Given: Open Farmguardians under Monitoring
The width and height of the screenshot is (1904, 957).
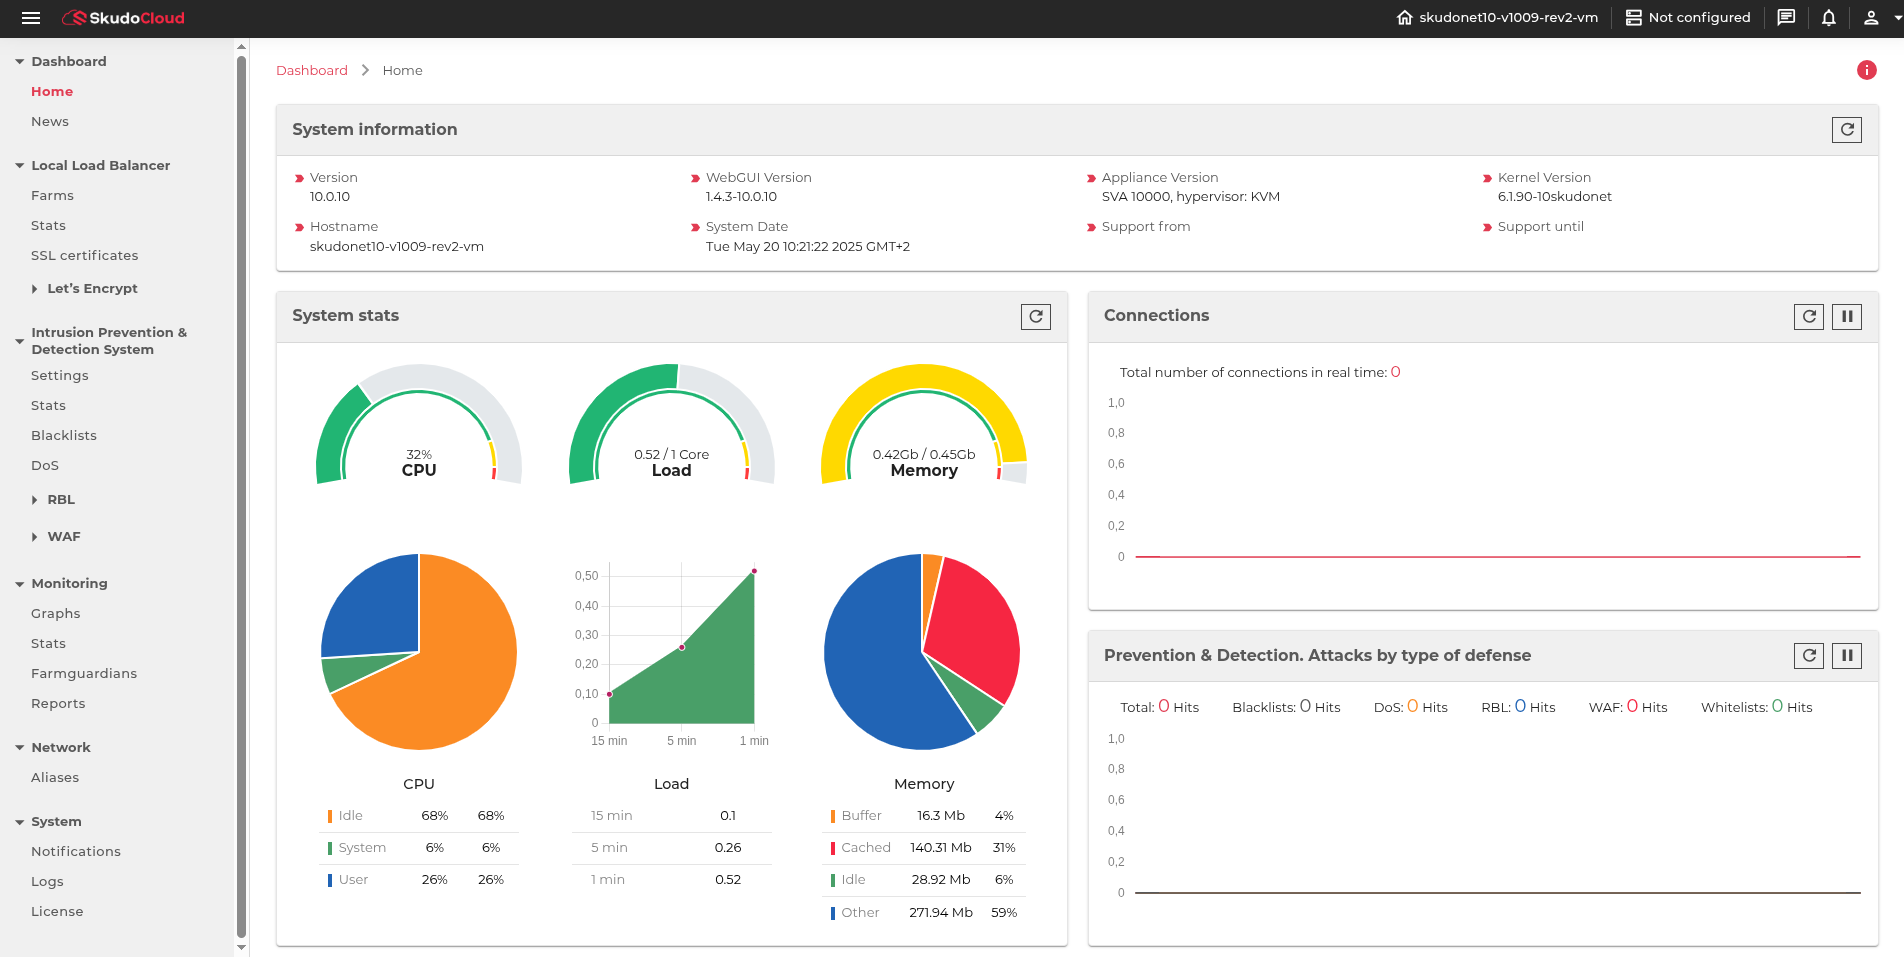Looking at the screenshot, I should [84, 674].
